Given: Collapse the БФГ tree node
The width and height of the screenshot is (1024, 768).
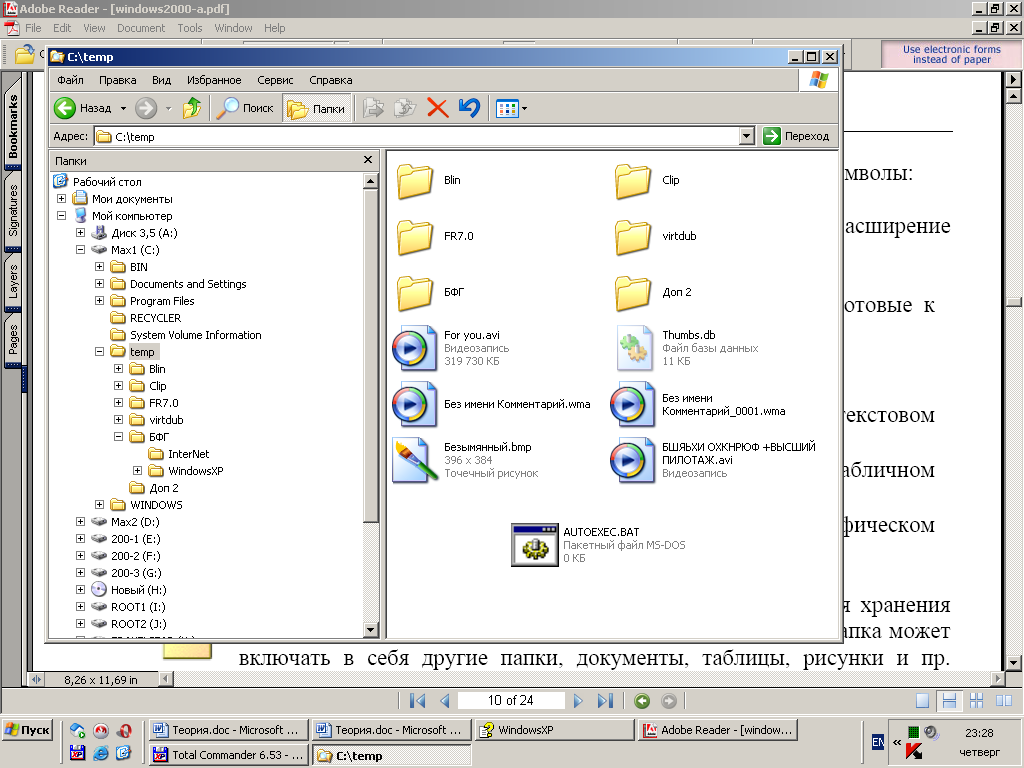Looking at the screenshot, I should (x=118, y=436).
